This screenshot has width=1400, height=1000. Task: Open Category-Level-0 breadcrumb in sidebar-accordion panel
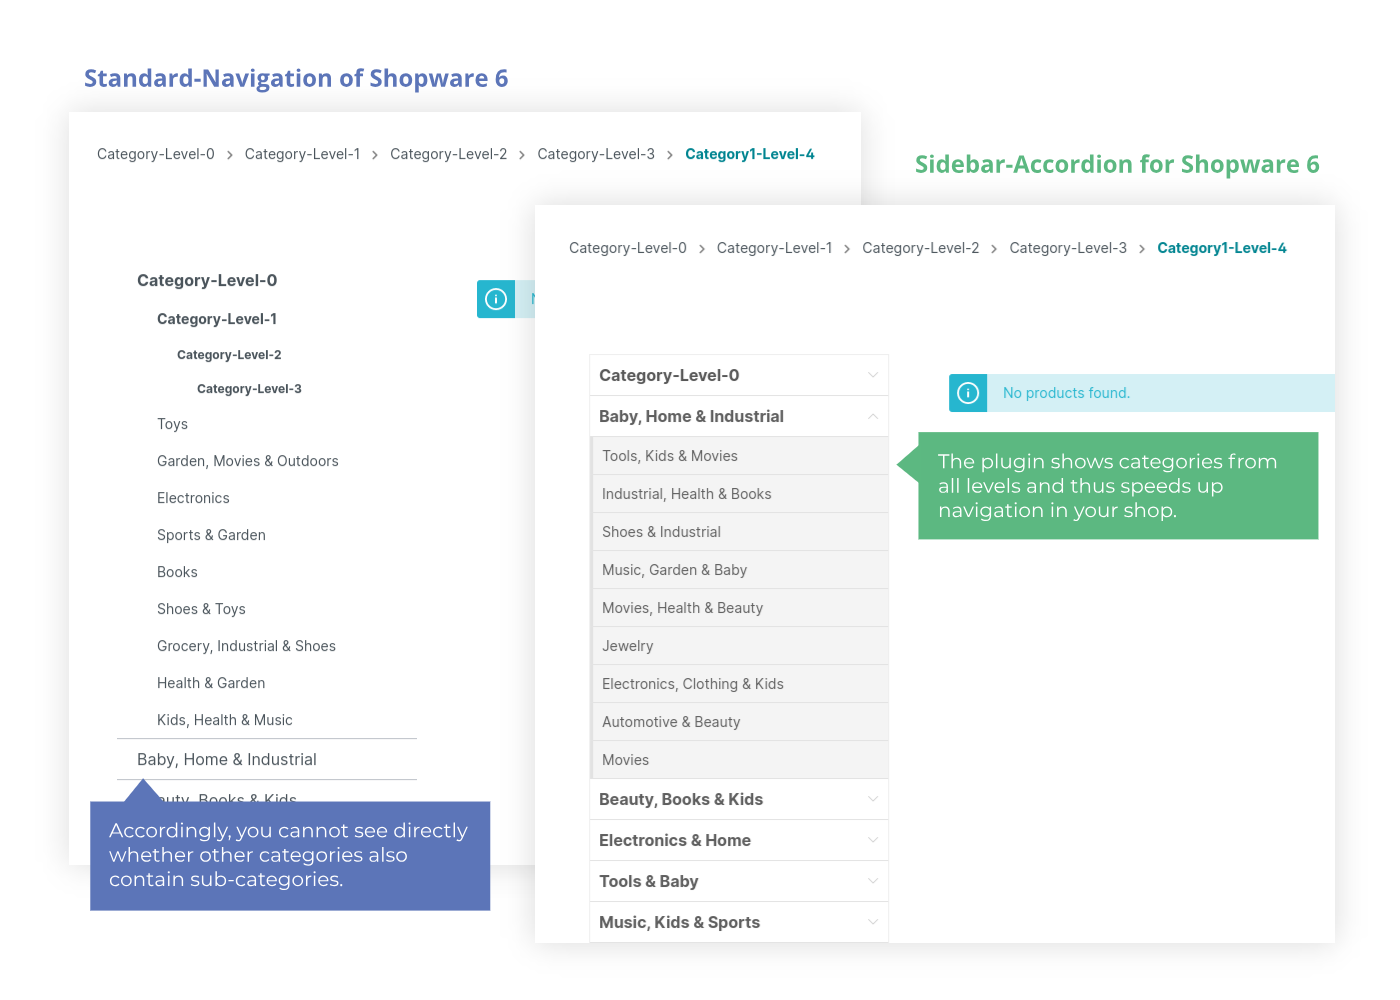pyautogui.click(x=628, y=248)
